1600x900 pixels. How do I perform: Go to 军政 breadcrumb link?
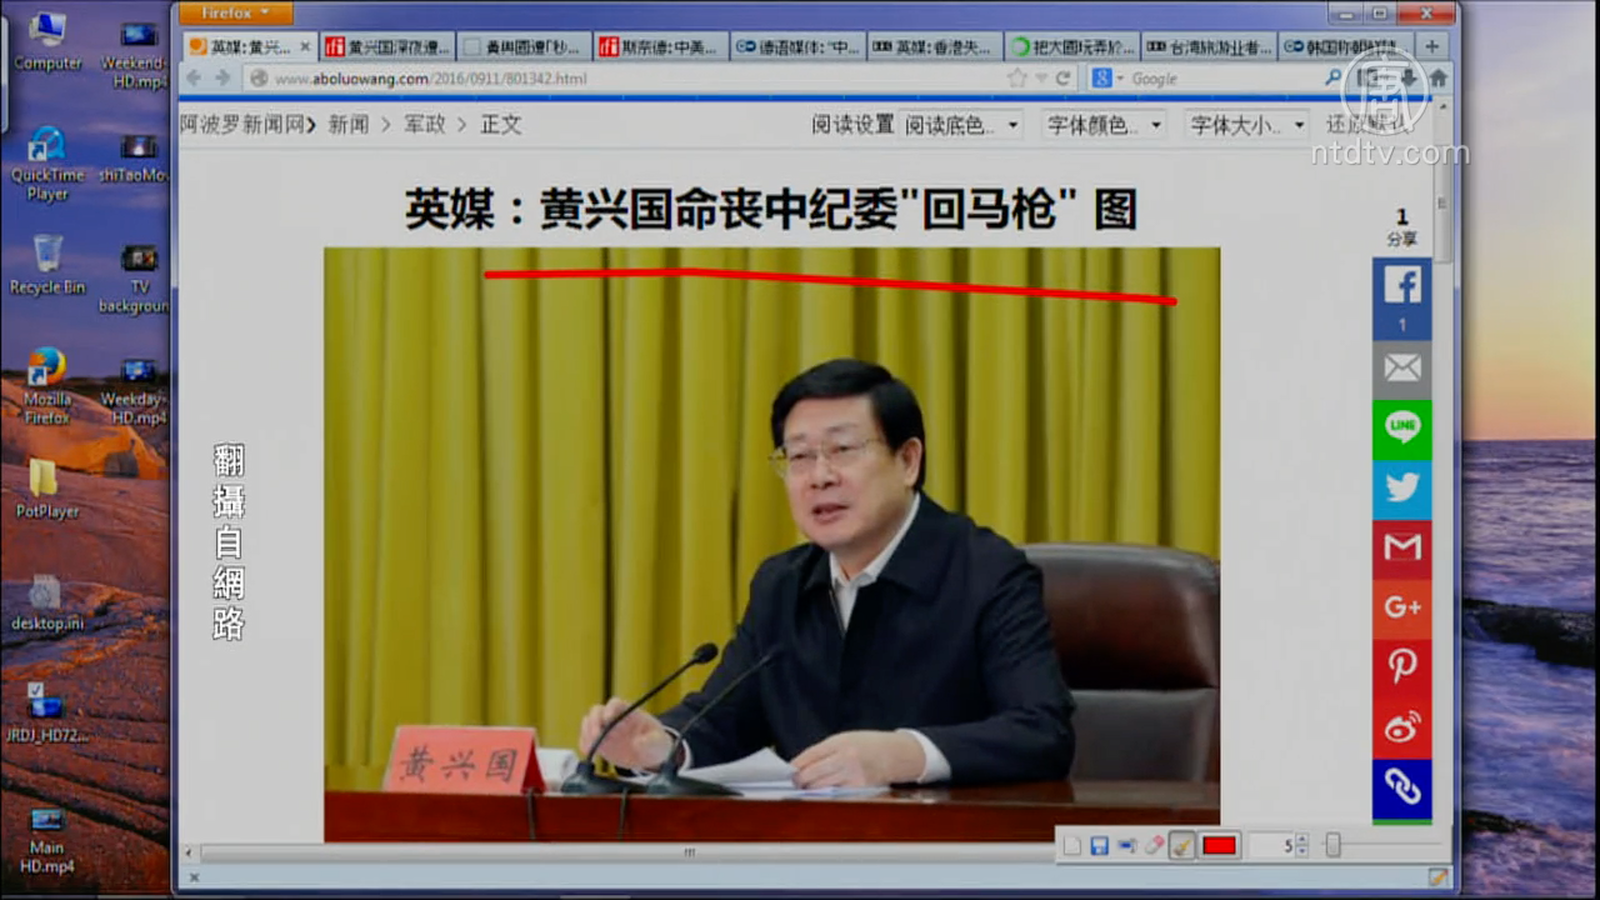click(424, 125)
